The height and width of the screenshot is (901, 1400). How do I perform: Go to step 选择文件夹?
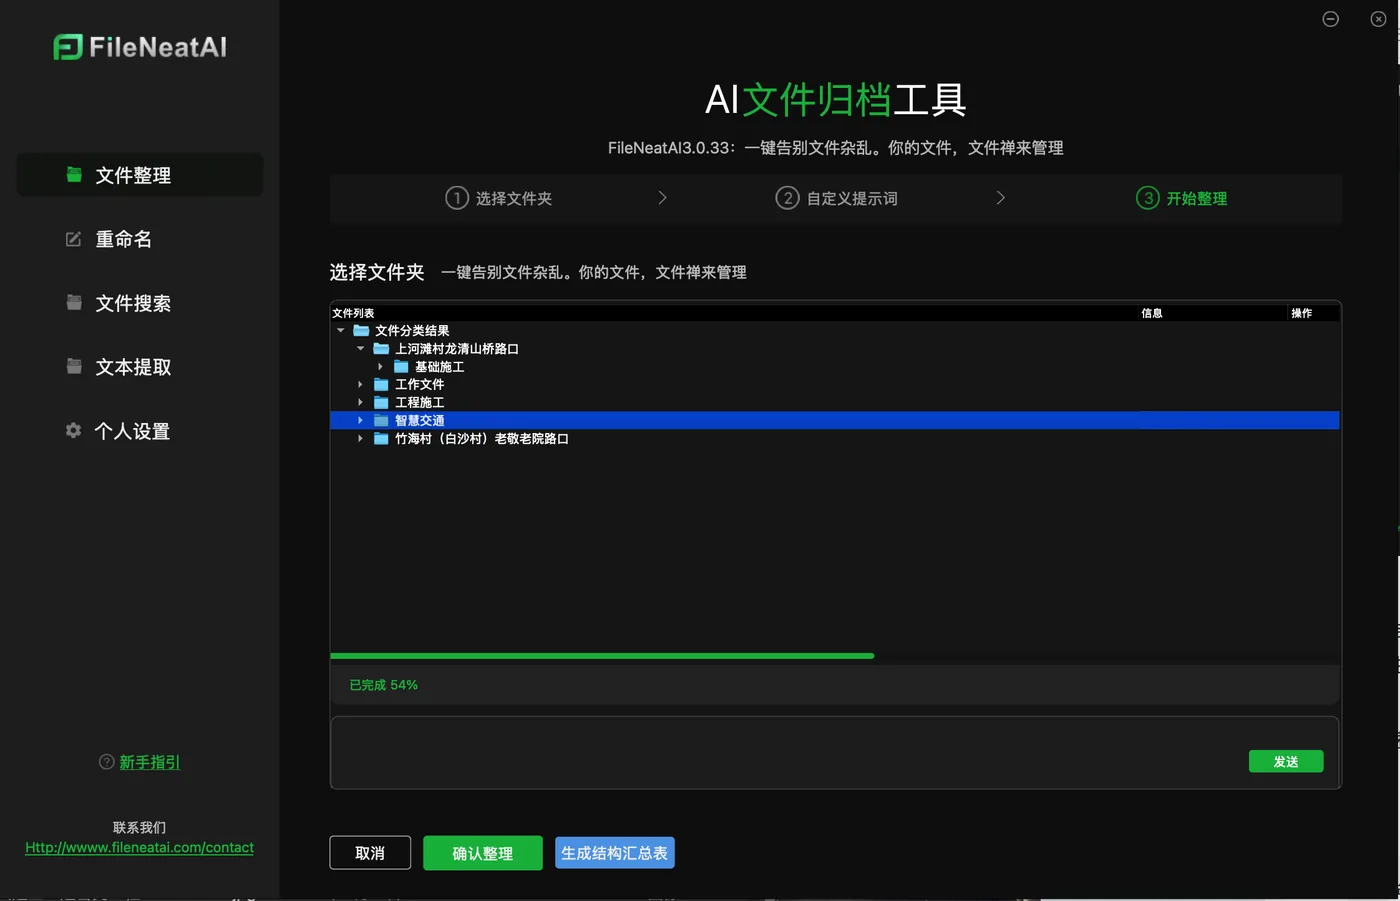pyautogui.click(x=499, y=198)
